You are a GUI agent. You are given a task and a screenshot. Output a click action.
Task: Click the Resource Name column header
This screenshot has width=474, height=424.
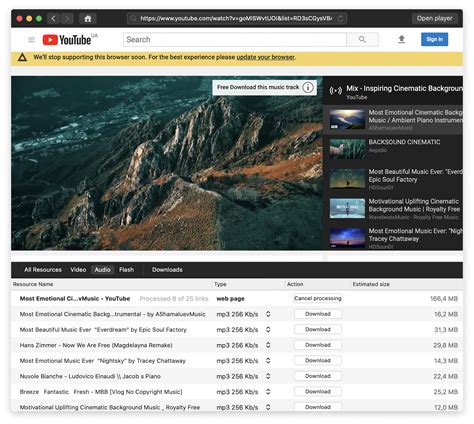[x=33, y=284]
